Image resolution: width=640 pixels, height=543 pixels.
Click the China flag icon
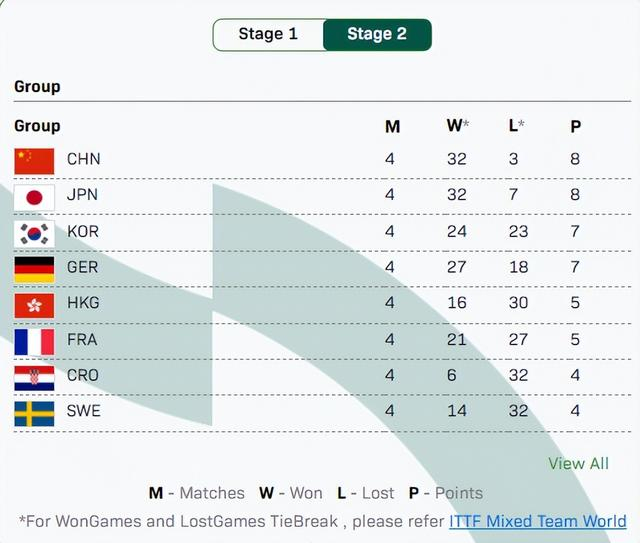pyautogui.click(x=34, y=160)
